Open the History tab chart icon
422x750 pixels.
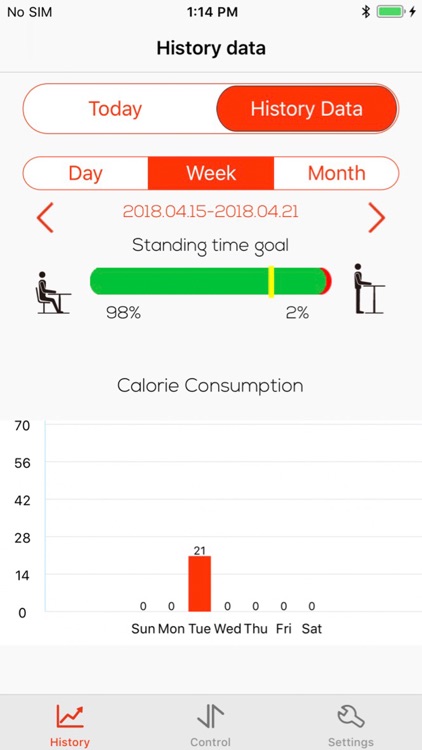tap(70, 716)
